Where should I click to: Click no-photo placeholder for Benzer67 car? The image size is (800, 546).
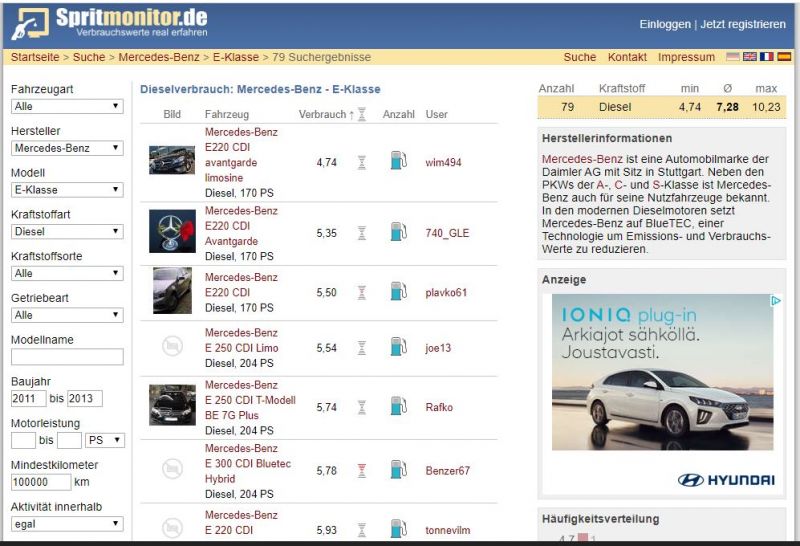(x=172, y=468)
